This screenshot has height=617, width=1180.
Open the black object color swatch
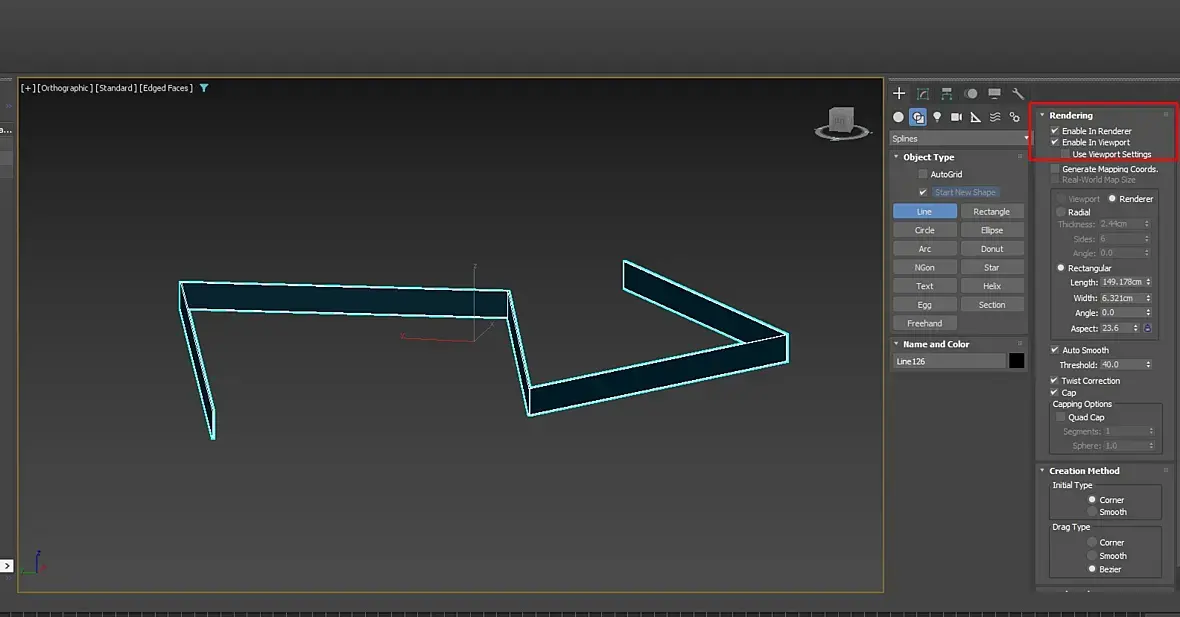point(1017,361)
